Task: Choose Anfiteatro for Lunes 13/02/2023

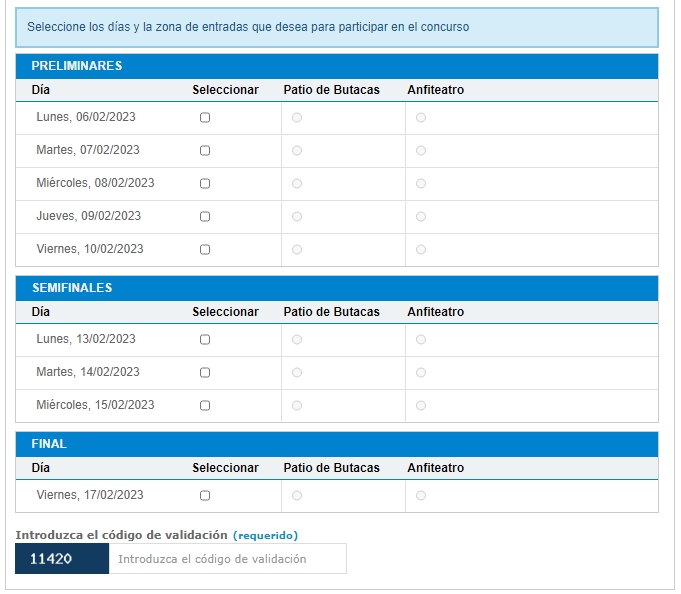Action: coord(421,340)
